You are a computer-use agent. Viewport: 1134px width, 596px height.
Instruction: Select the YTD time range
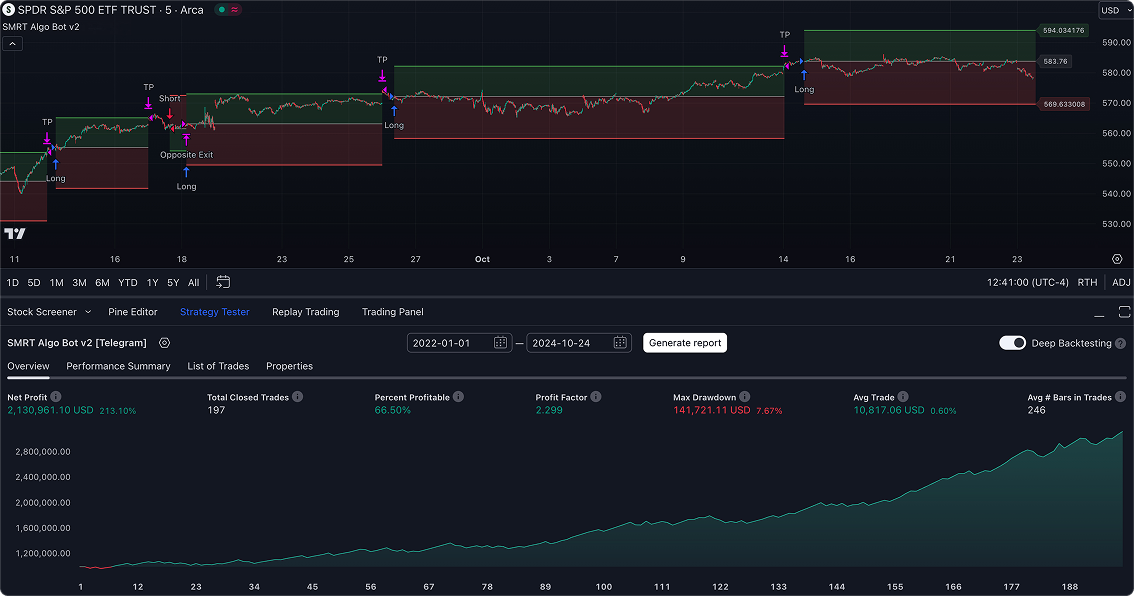coord(128,282)
